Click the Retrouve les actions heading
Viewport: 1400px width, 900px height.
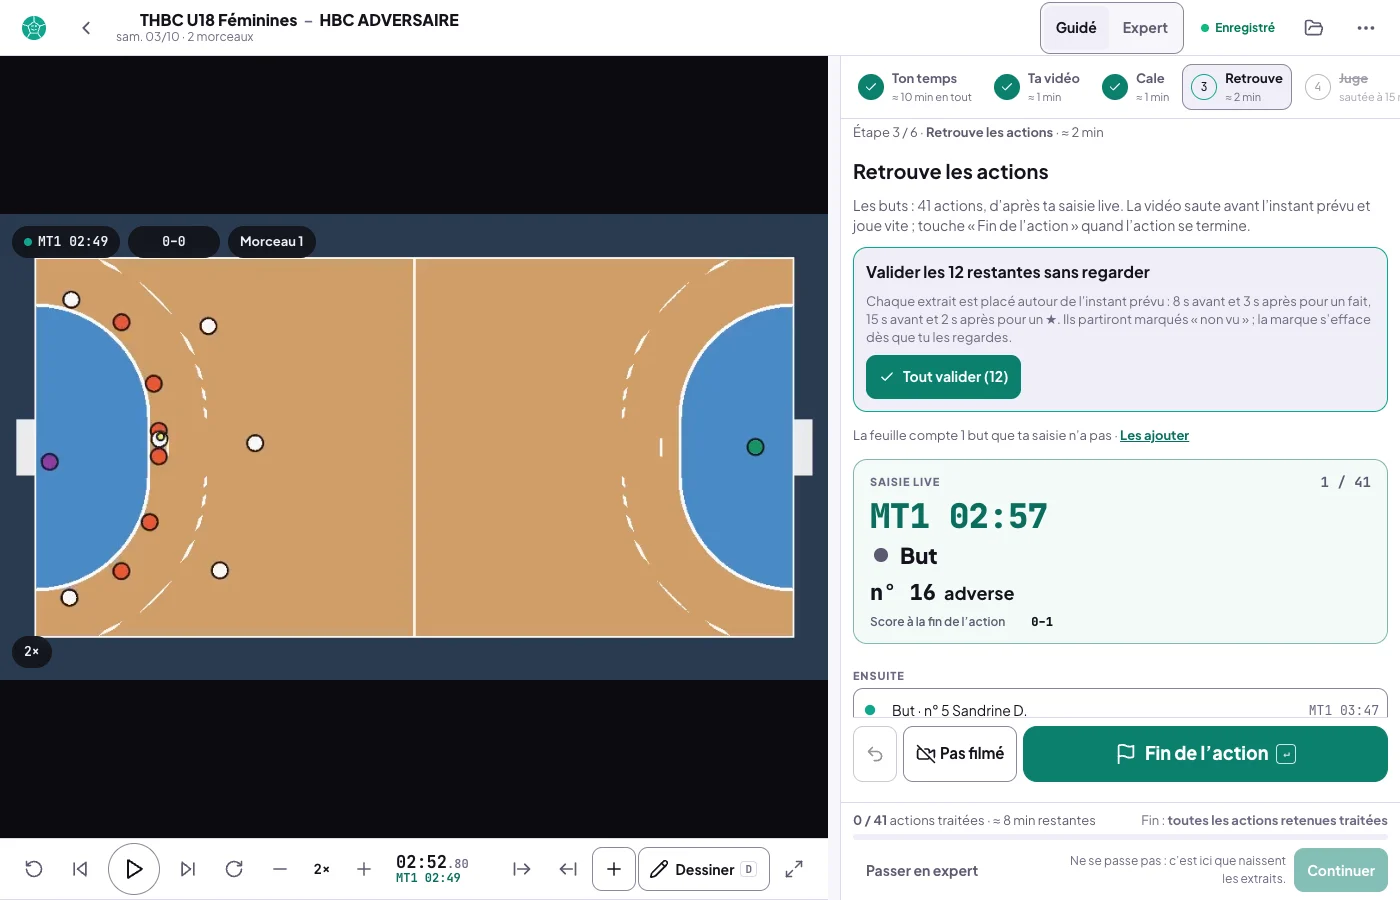950,172
